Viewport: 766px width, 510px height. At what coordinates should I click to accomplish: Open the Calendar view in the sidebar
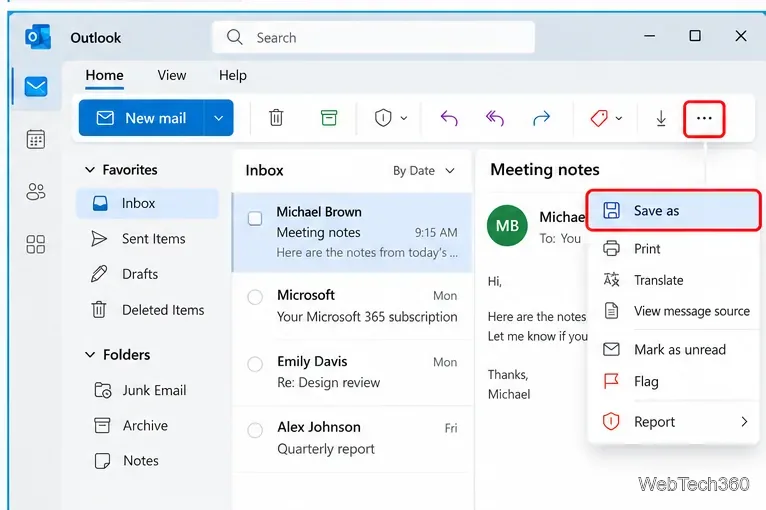click(36, 139)
